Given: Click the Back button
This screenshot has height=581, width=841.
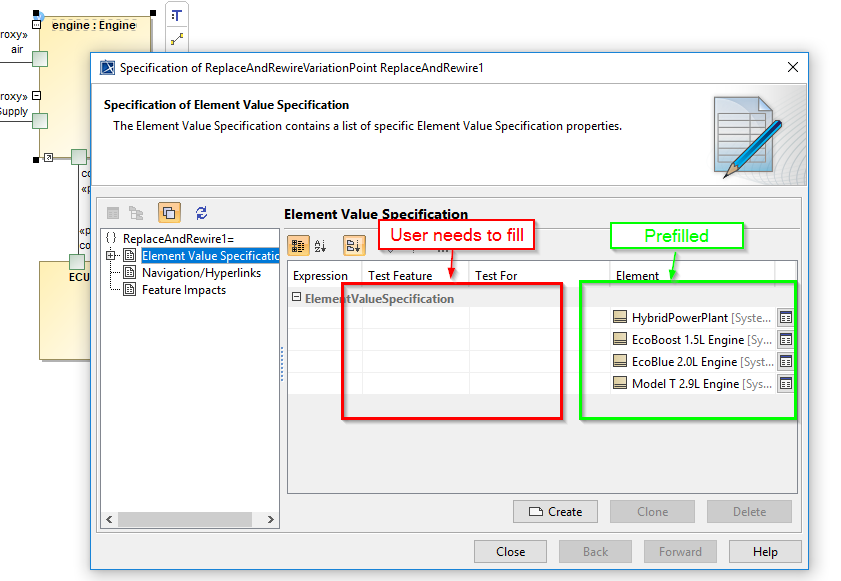Looking at the screenshot, I should click(x=595, y=551).
